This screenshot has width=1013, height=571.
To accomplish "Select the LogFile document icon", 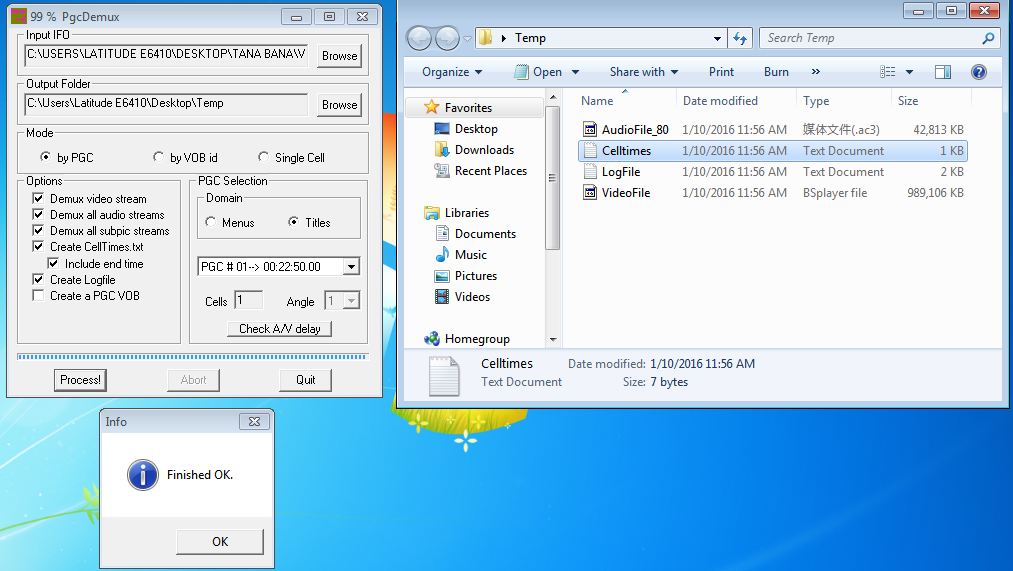I will point(590,172).
